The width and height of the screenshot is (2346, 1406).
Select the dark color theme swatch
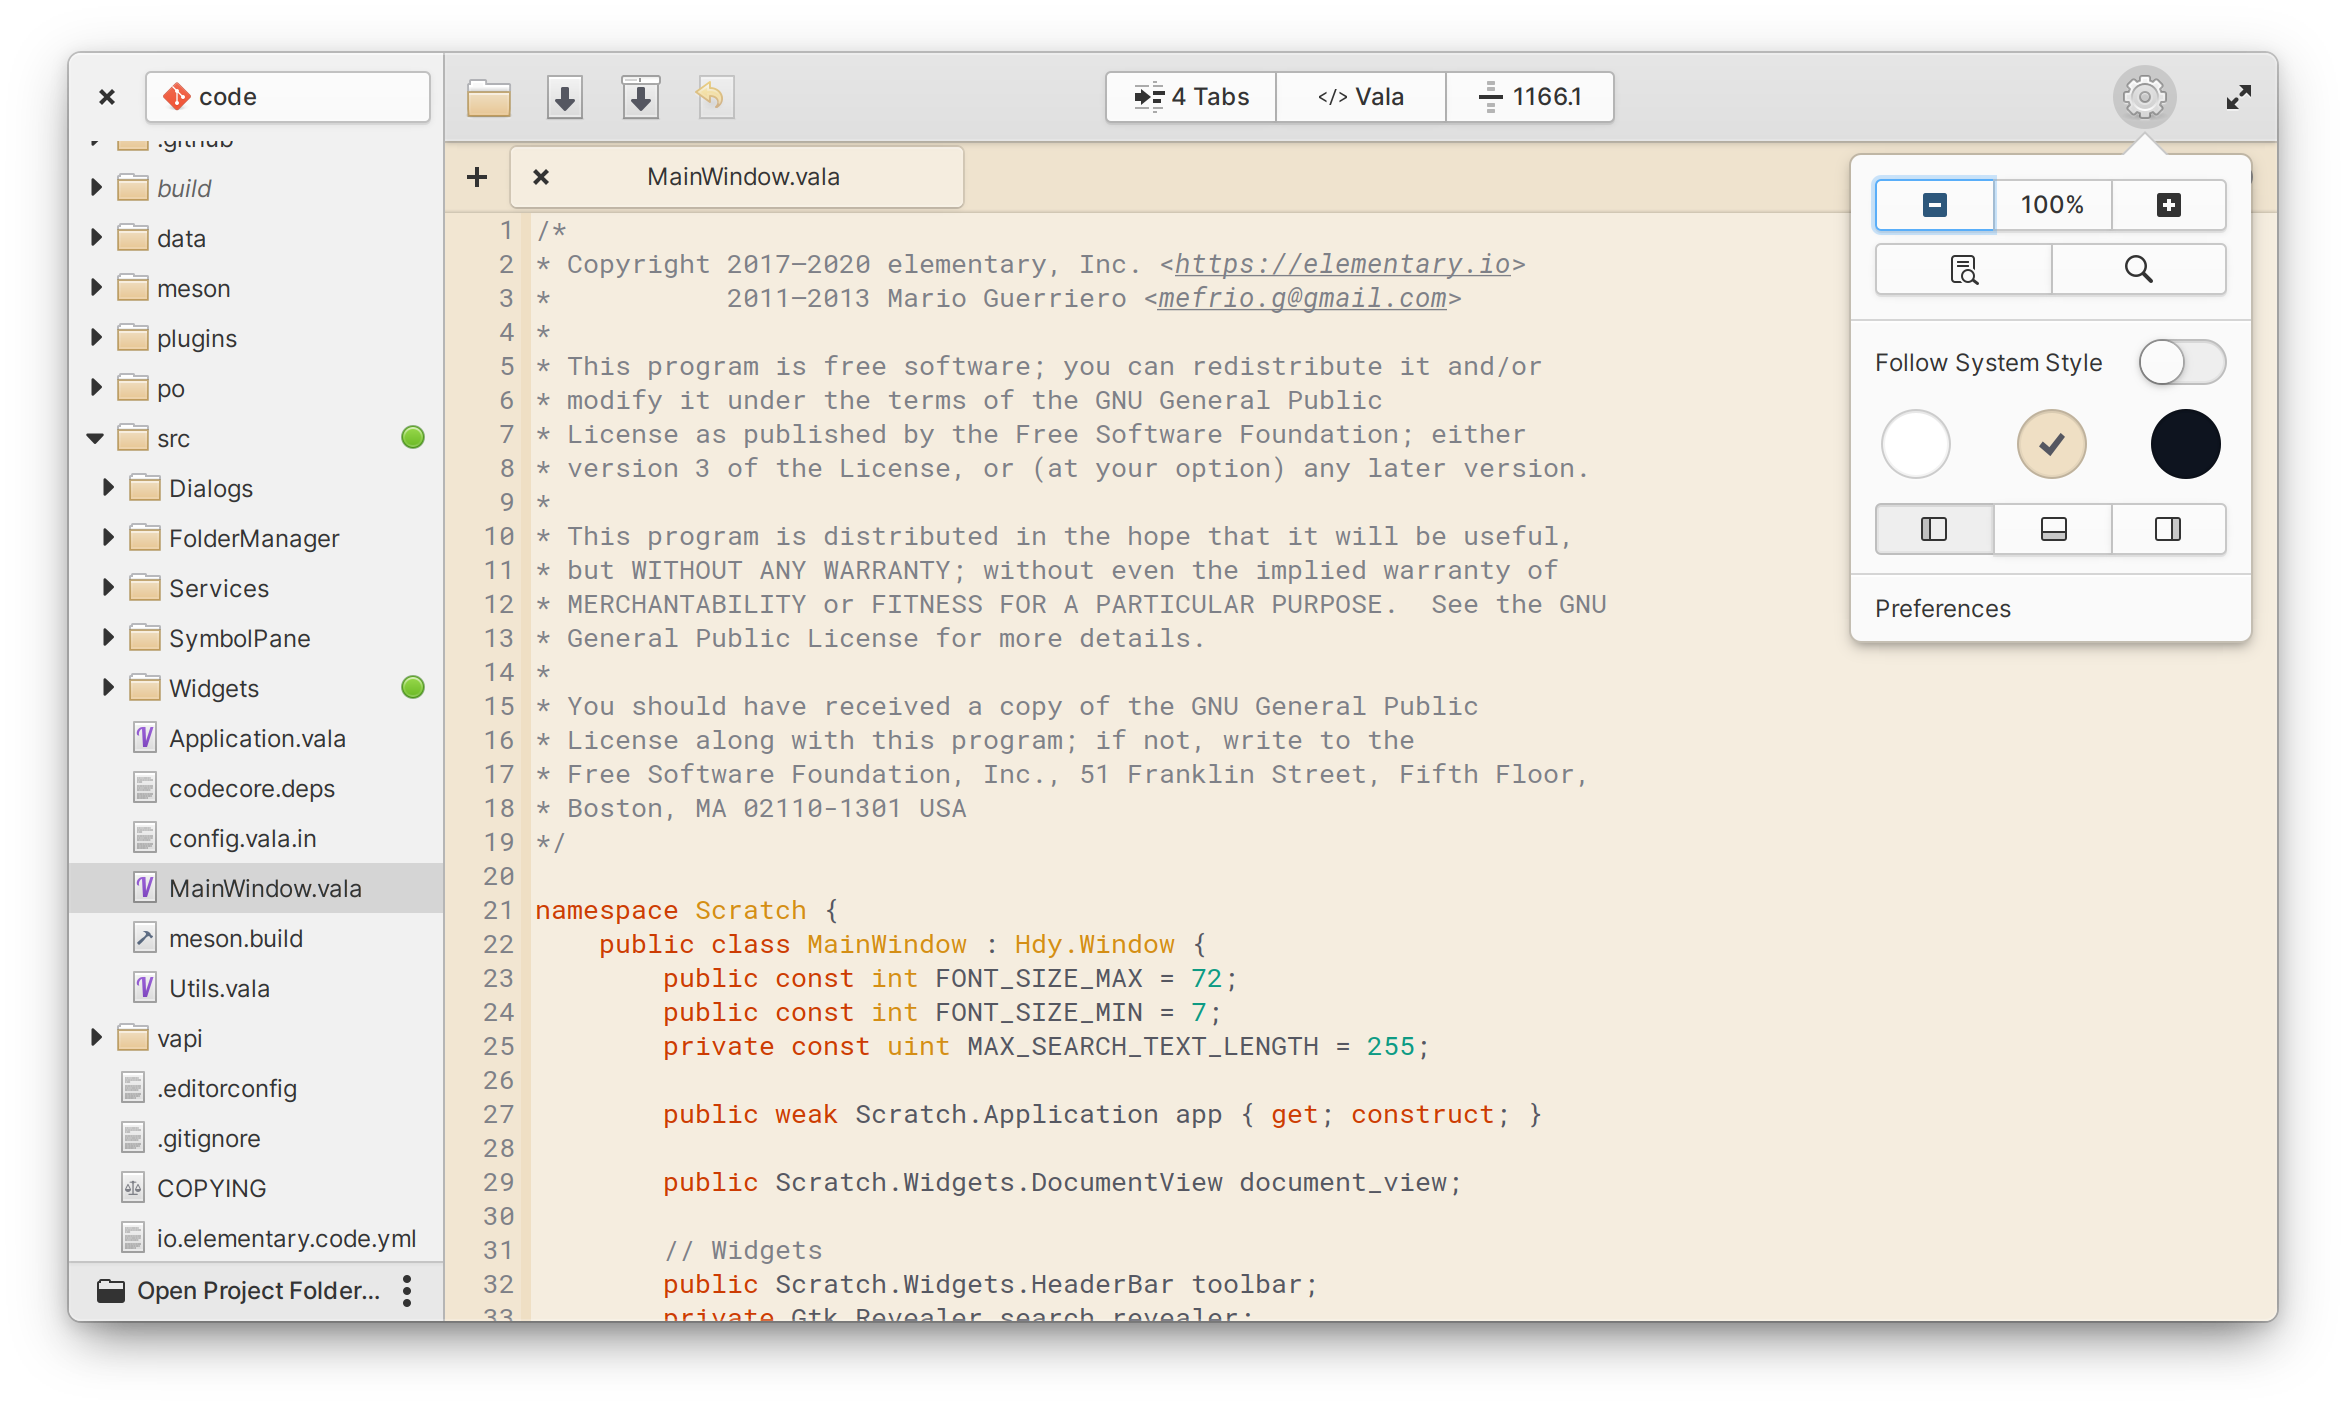(2184, 440)
